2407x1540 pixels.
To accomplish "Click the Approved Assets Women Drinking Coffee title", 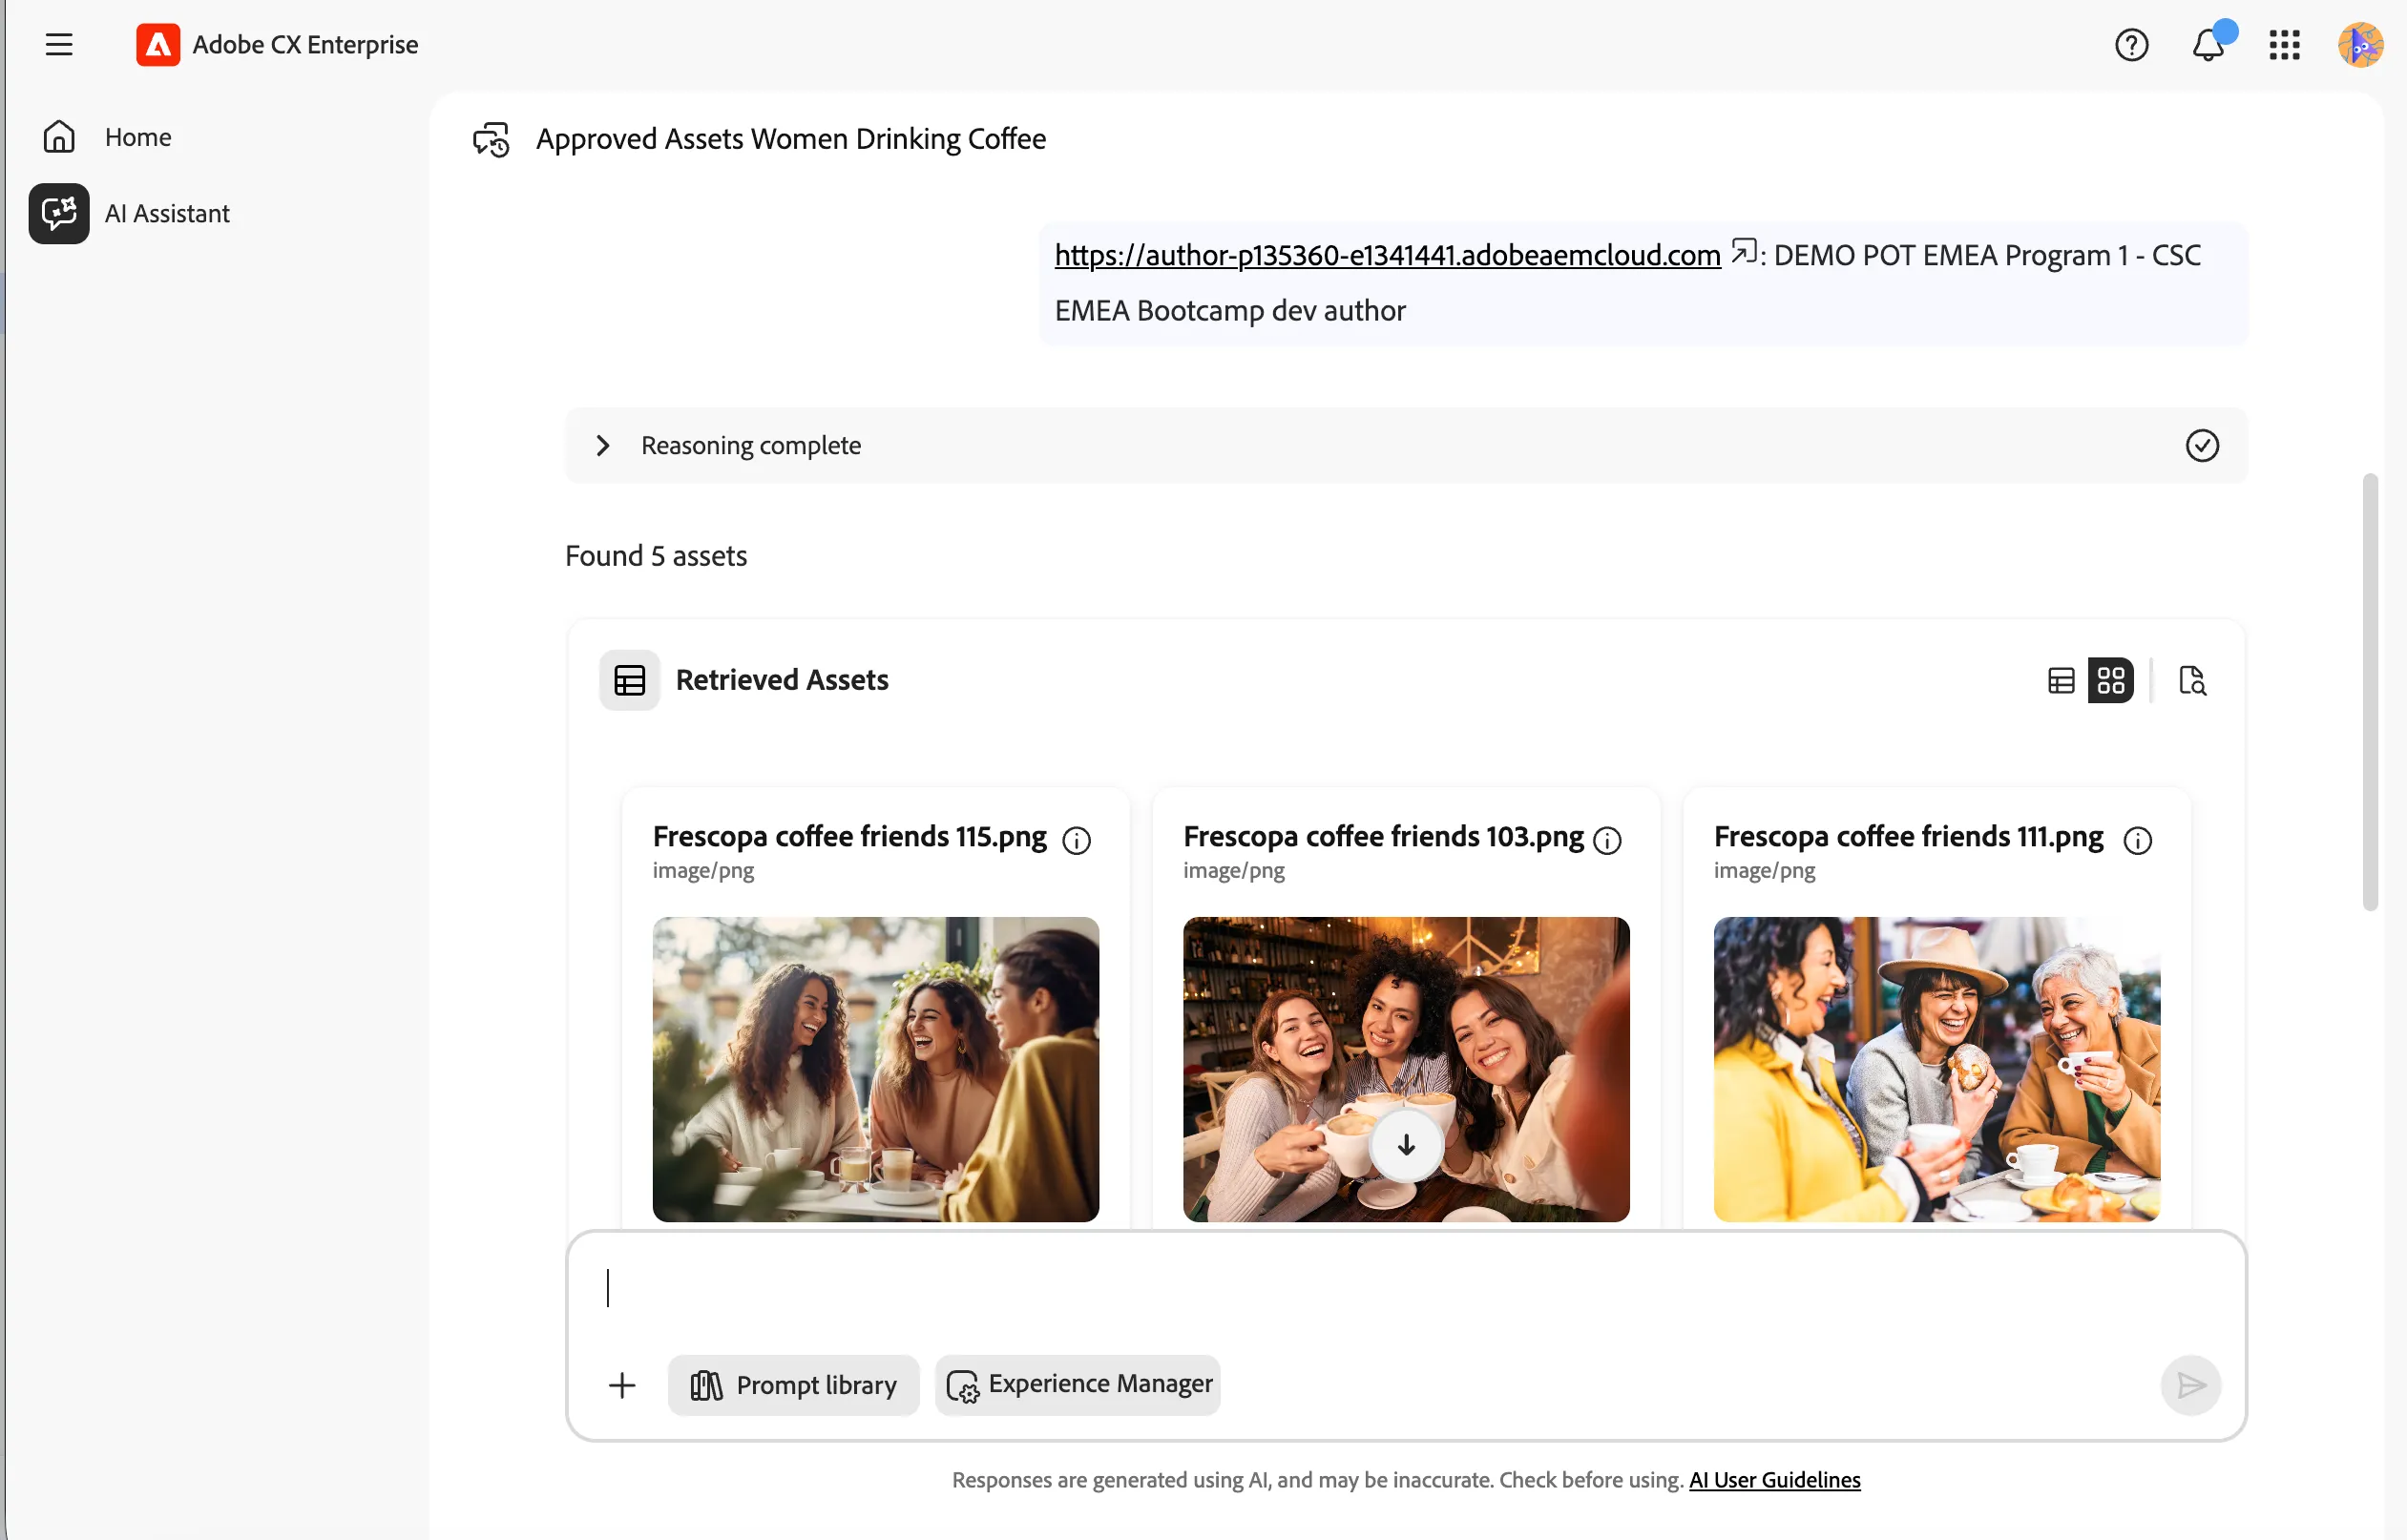I will [x=791, y=139].
